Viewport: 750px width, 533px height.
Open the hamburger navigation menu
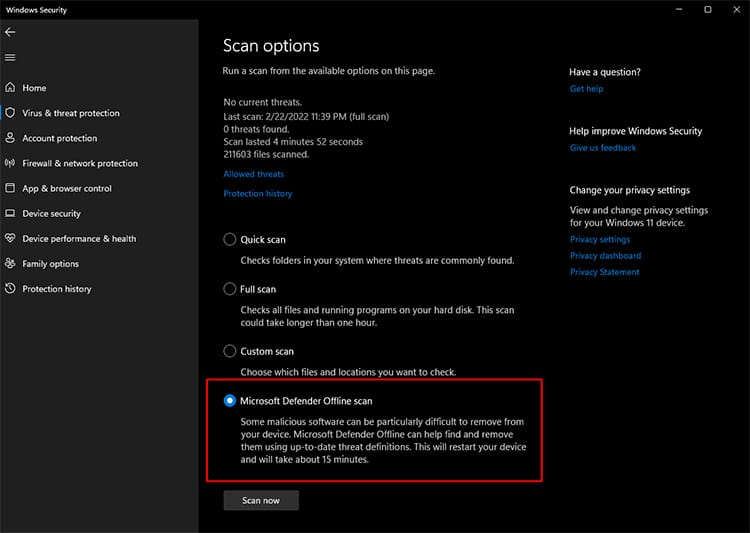10,57
